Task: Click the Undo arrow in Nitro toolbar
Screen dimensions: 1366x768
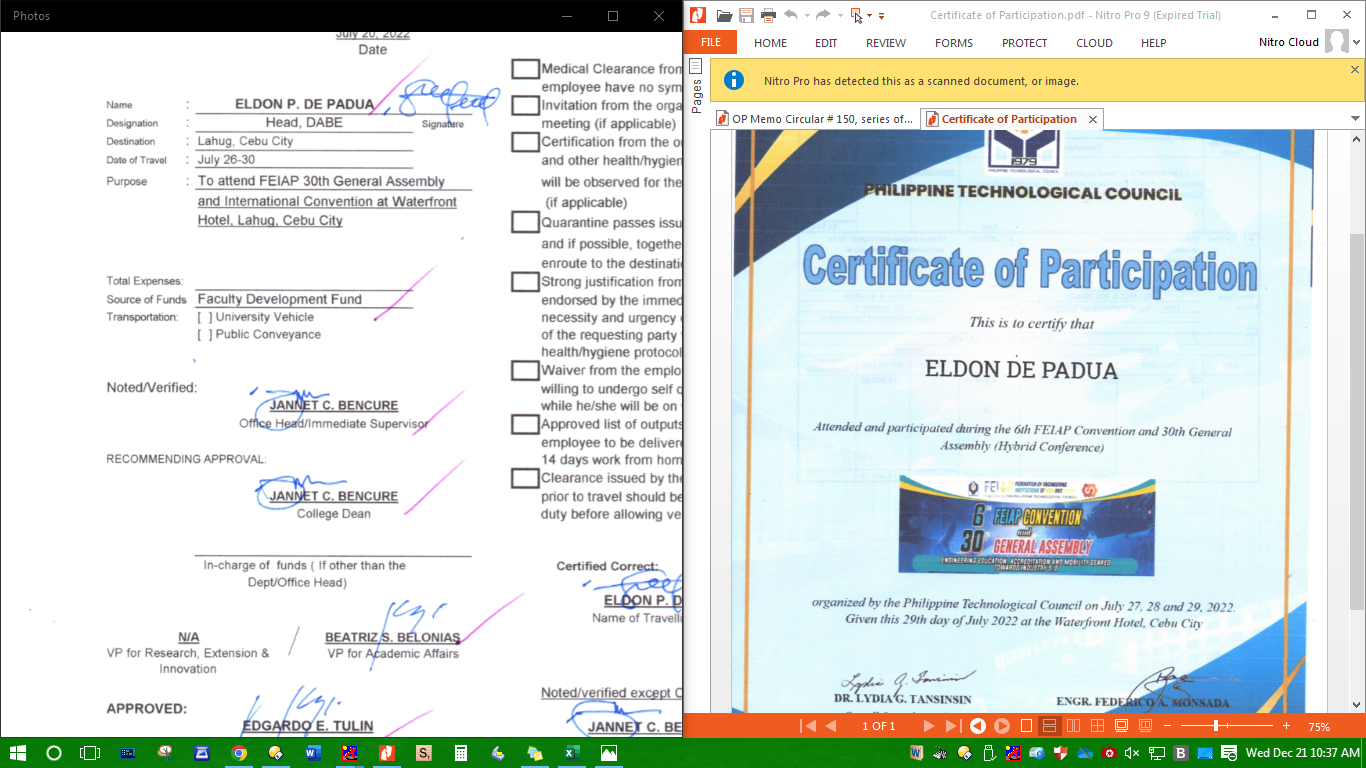Action: pos(791,15)
